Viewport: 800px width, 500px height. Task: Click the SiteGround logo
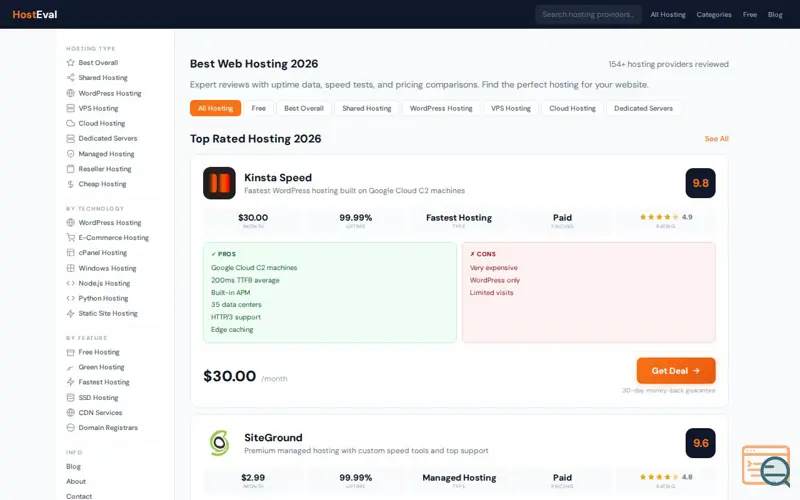219,443
